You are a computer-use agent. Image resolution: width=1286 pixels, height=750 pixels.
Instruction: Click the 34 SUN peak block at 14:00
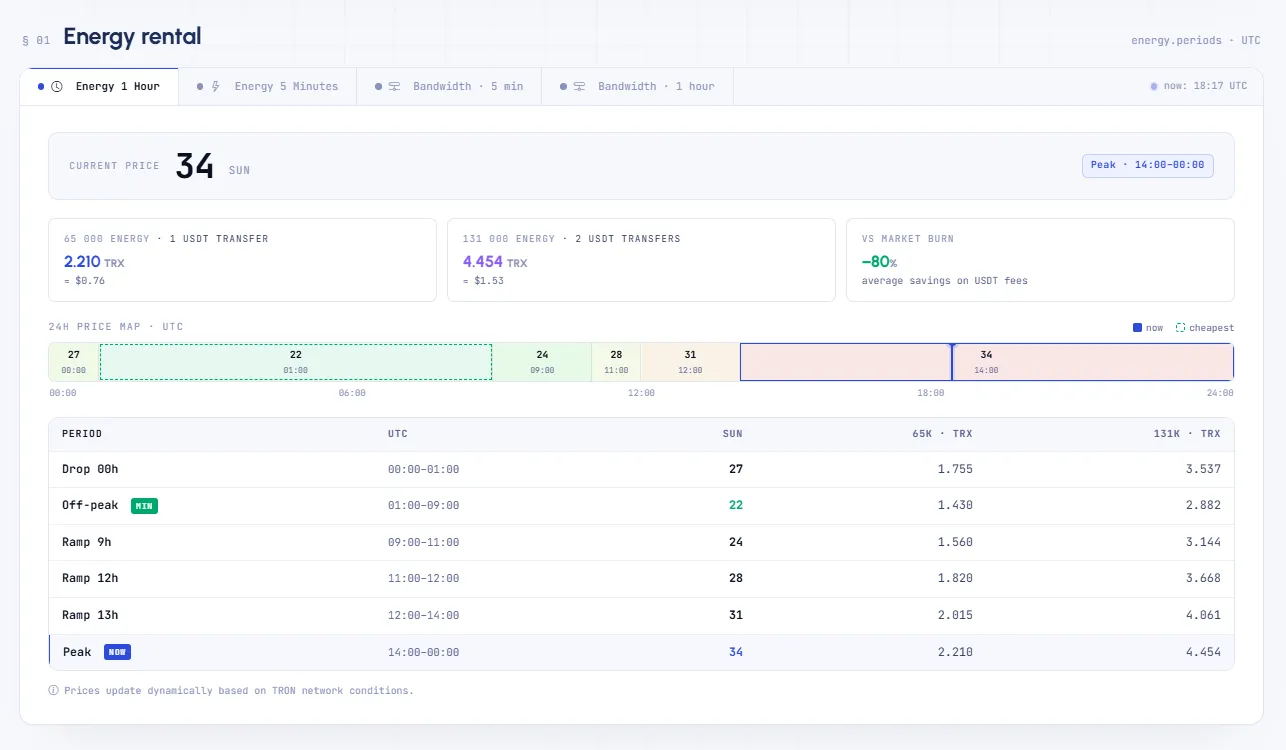[986, 362]
